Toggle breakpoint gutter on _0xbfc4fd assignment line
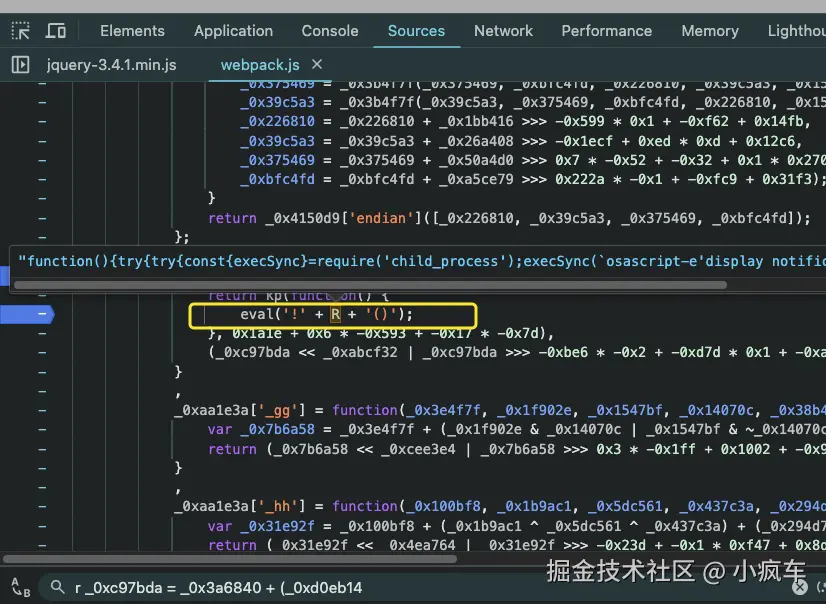Screen dimensions: 826x604 pyautogui.click(x=42, y=179)
